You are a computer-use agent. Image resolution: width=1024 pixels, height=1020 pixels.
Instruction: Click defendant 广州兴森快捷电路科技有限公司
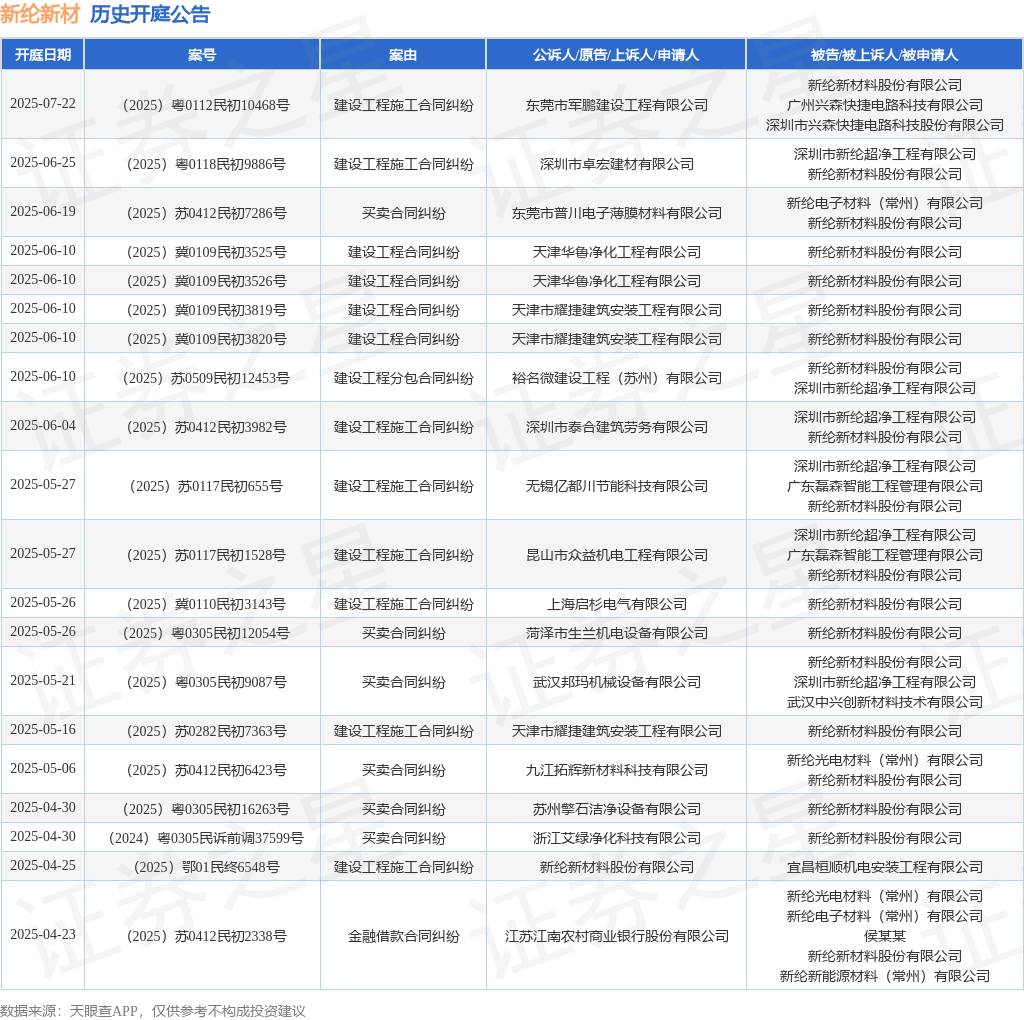(x=885, y=105)
